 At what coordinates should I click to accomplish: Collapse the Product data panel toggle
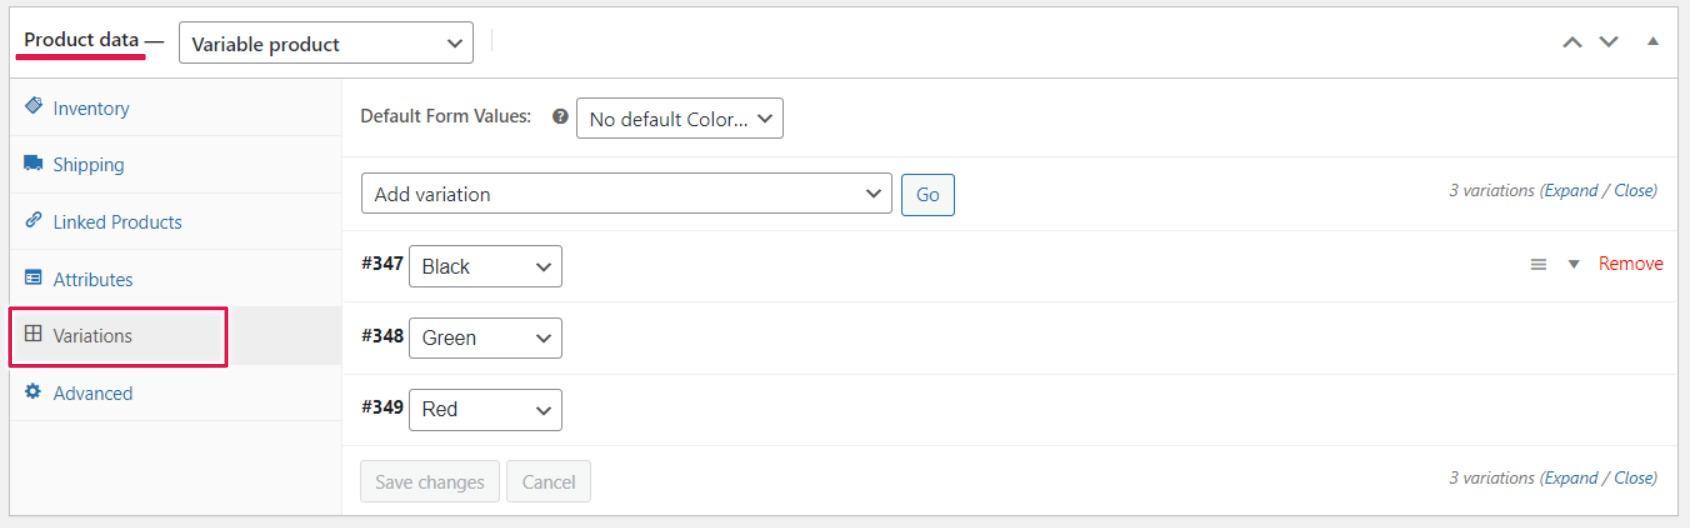pyautogui.click(x=1652, y=41)
